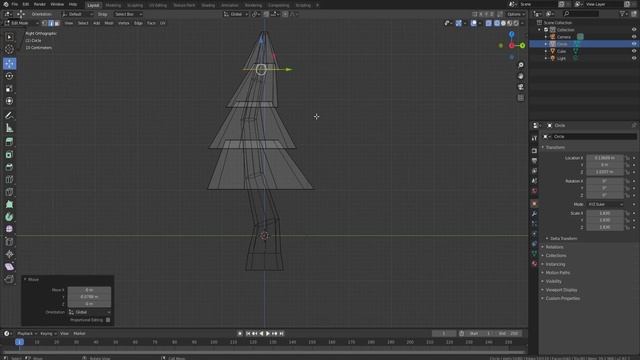Hide Camera object with eye icon
640x360 pixels.
click(634, 37)
